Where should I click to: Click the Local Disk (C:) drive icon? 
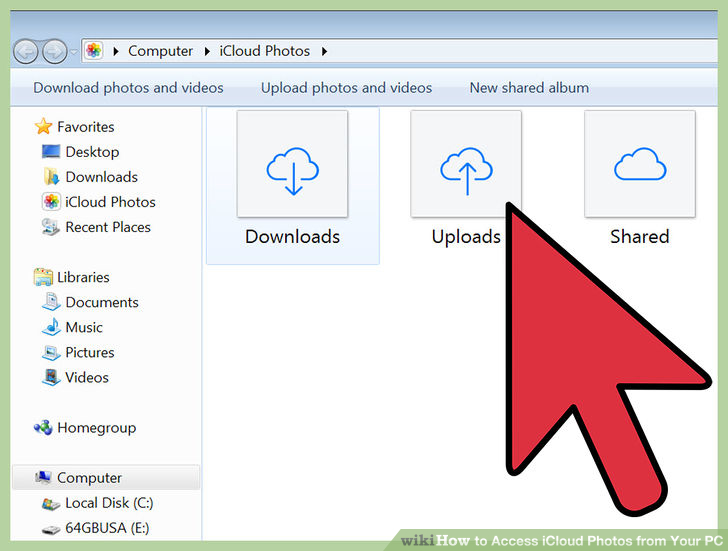tap(51, 503)
